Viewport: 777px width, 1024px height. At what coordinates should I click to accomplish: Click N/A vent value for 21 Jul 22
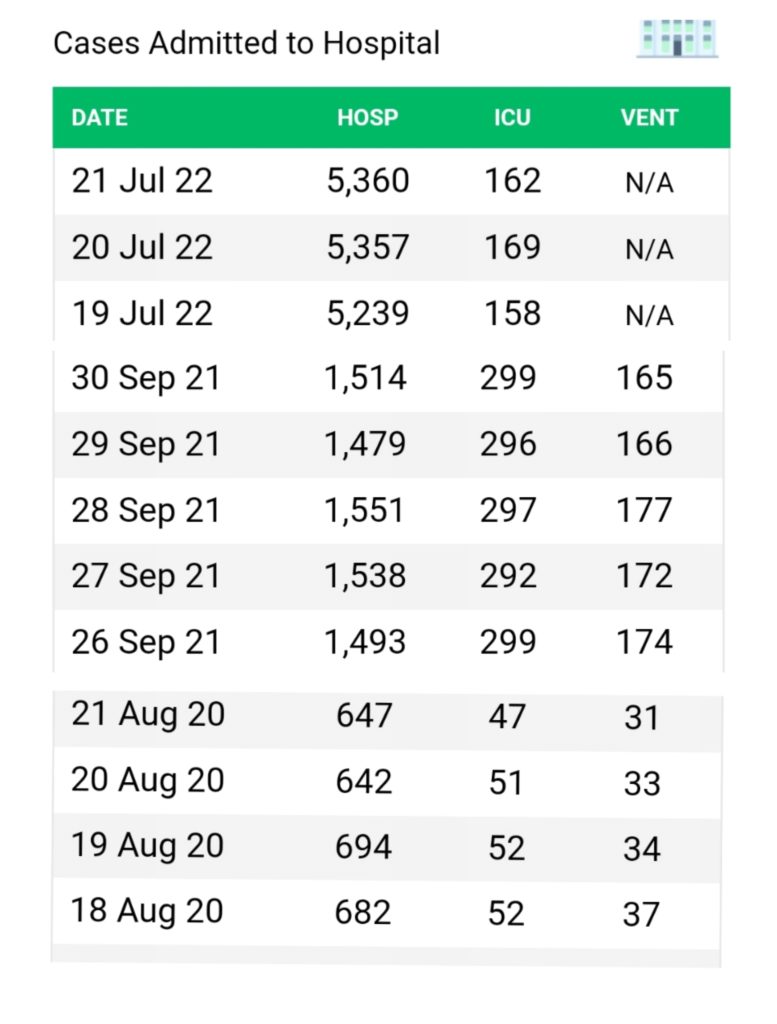(649, 184)
